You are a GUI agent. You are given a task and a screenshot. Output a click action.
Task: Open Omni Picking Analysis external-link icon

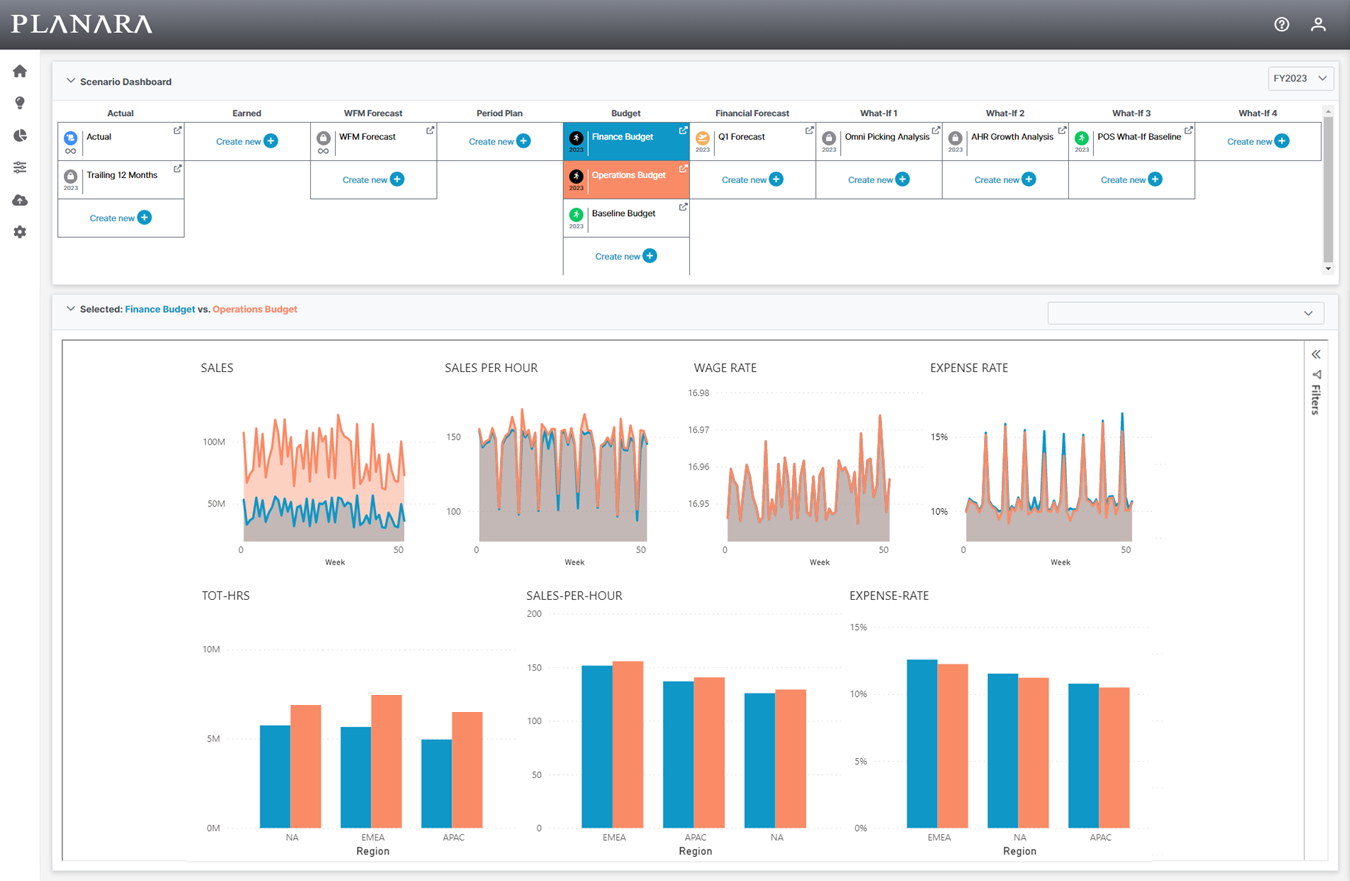pos(936,130)
